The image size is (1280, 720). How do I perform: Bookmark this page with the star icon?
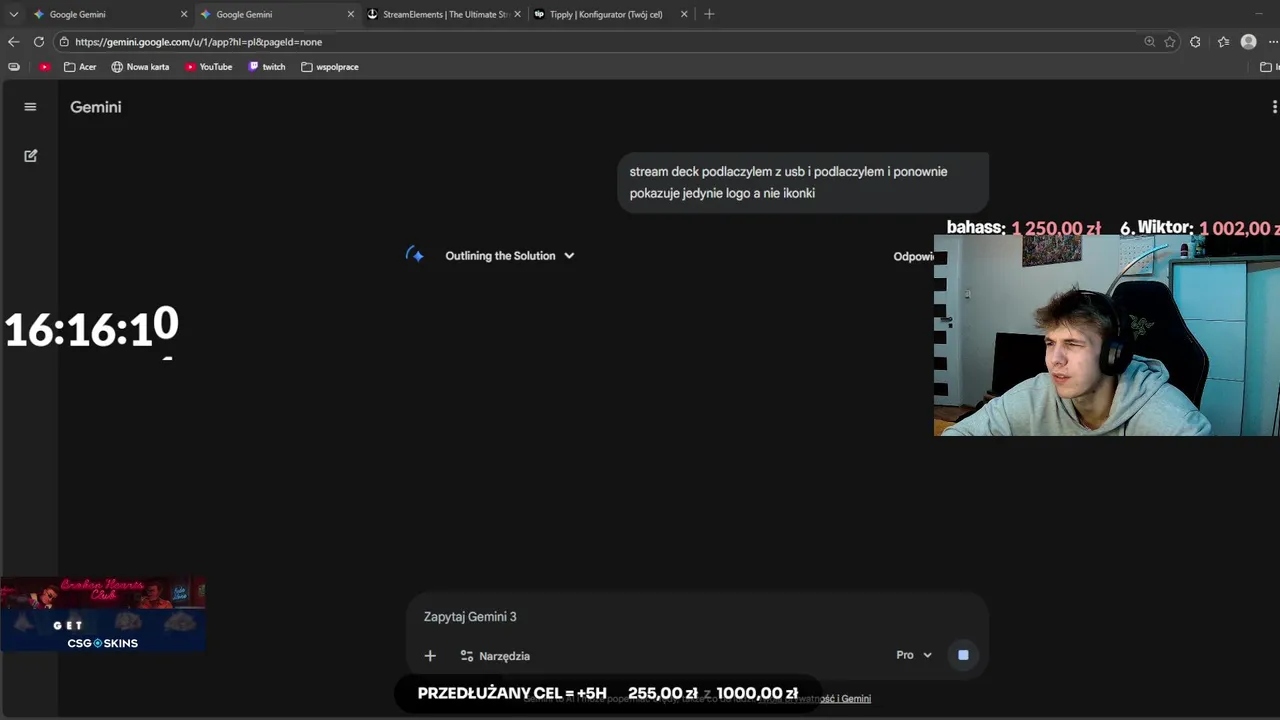[1170, 42]
